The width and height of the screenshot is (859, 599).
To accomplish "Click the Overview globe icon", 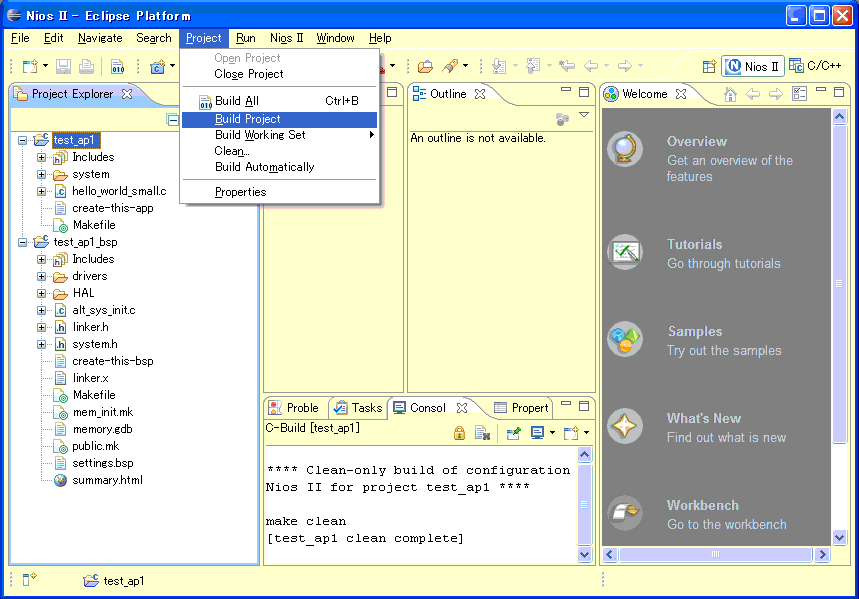I will 625,149.
